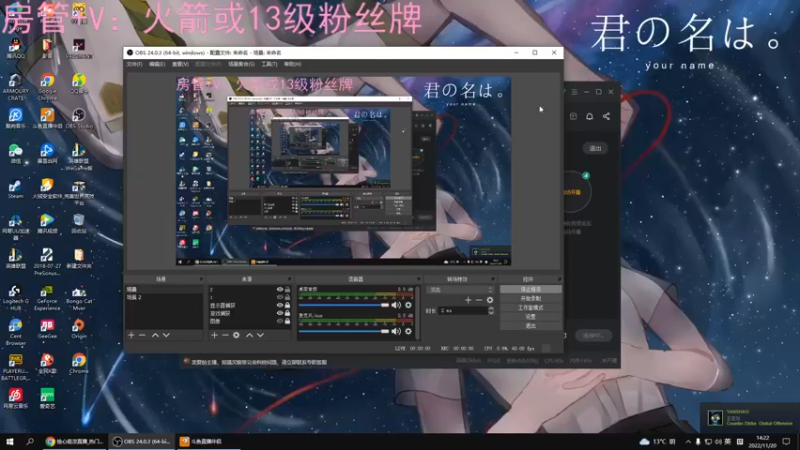
Task: Click the 时长 duration input field
Action: tap(463, 310)
